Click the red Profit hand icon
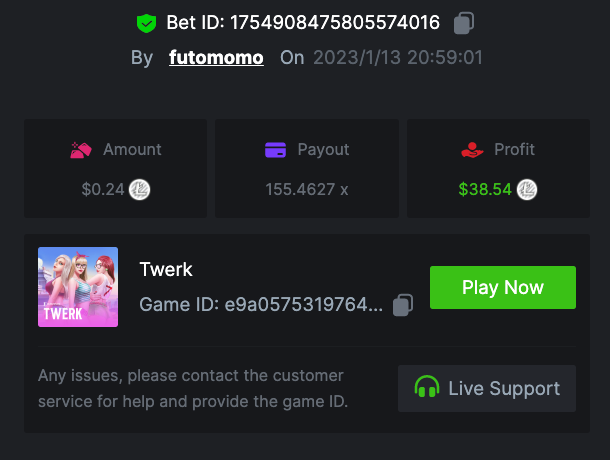This screenshot has width=610, height=460. [472, 149]
